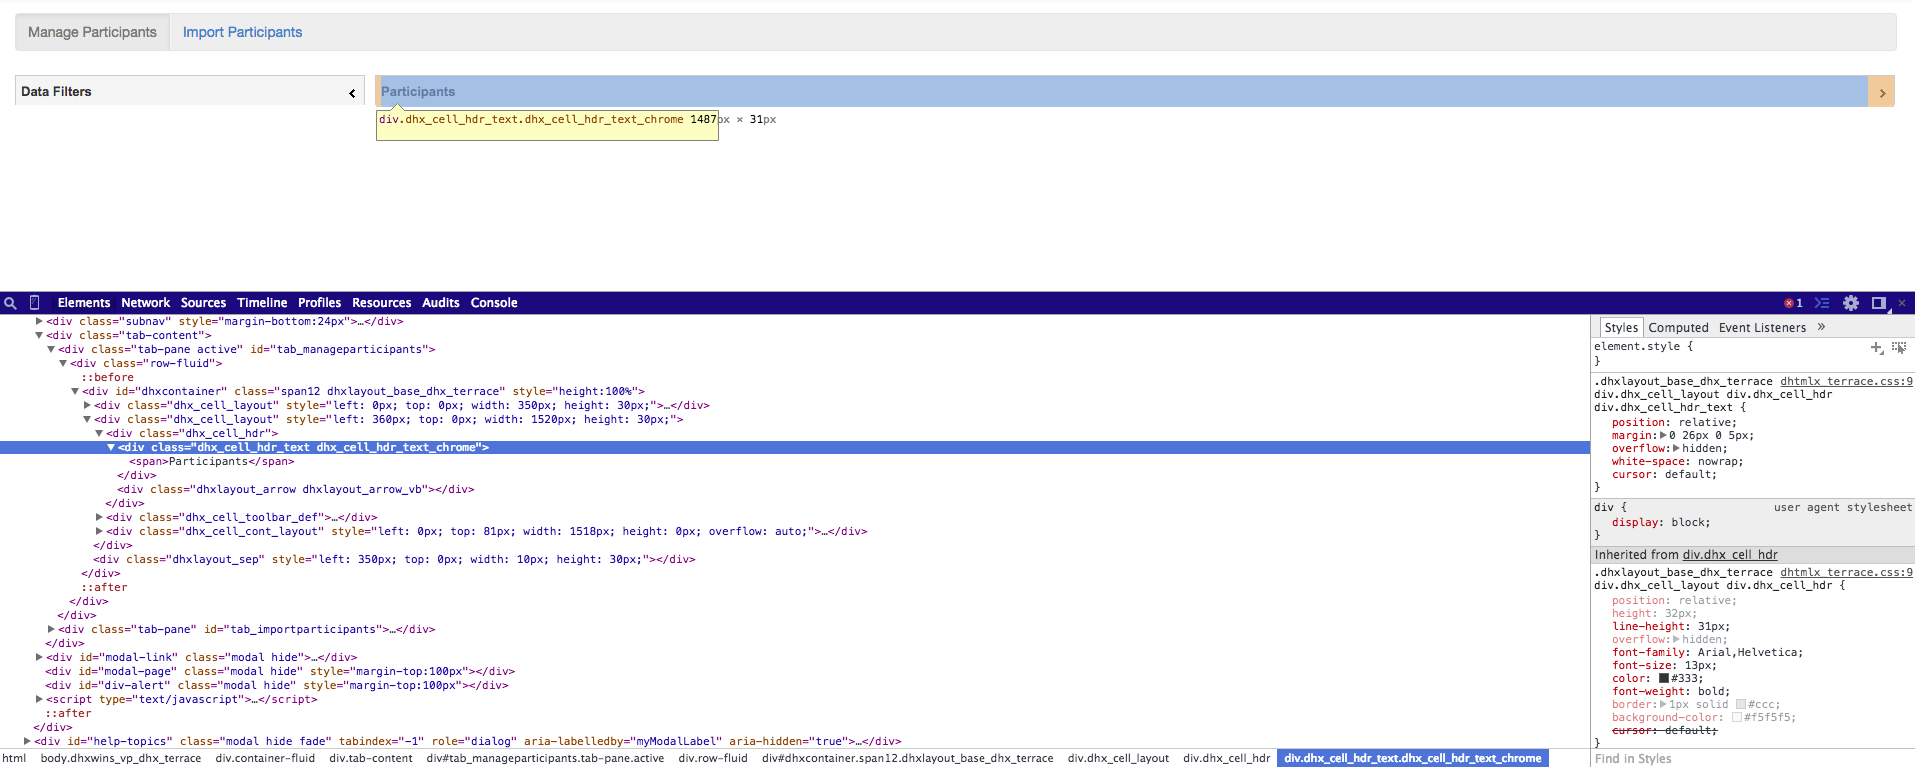
Task: Show the console drawer icon
Action: click(x=1822, y=303)
